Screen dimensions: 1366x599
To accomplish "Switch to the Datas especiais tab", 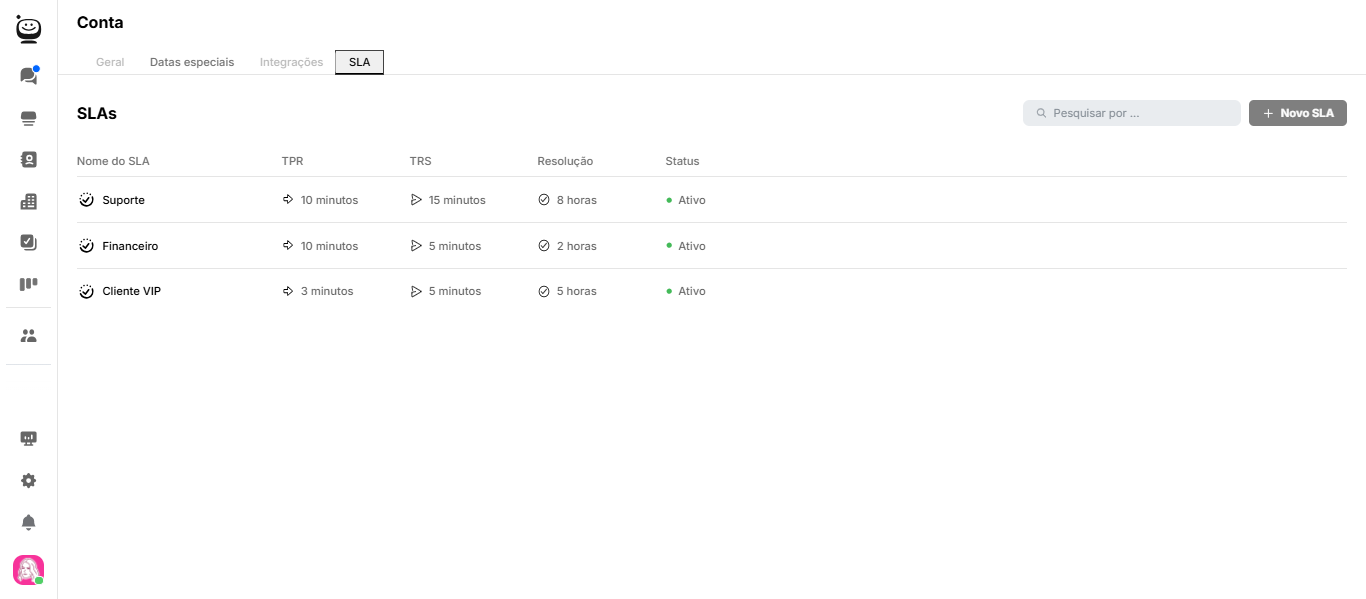I will (x=192, y=62).
